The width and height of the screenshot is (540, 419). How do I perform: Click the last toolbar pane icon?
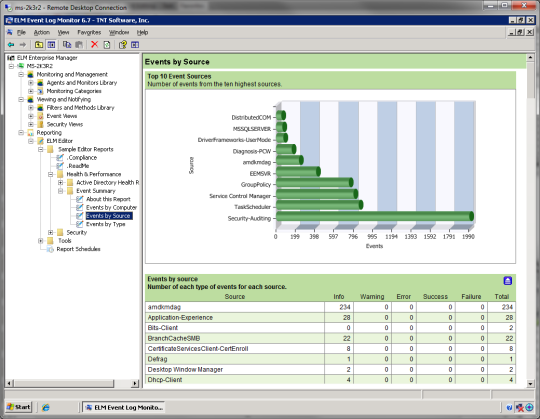(135, 45)
